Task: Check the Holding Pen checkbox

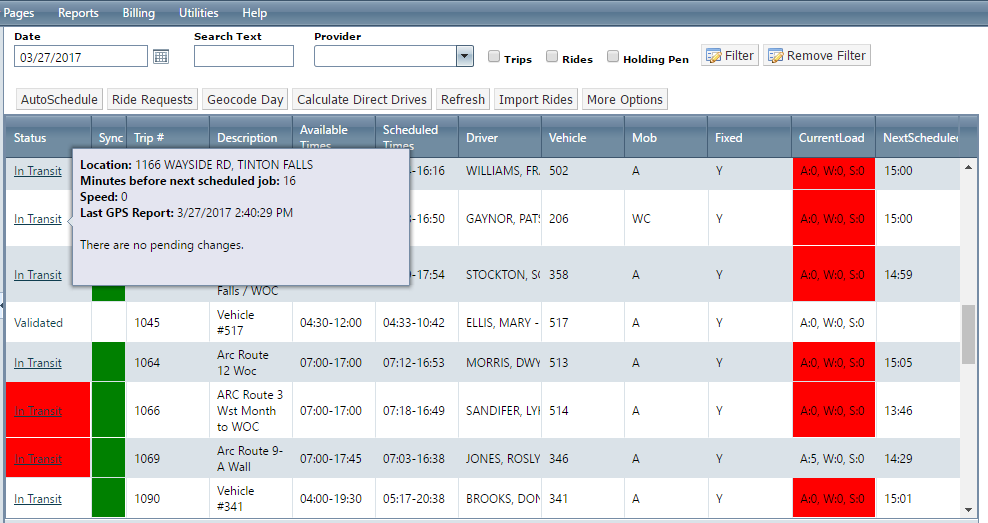Action: click(612, 57)
